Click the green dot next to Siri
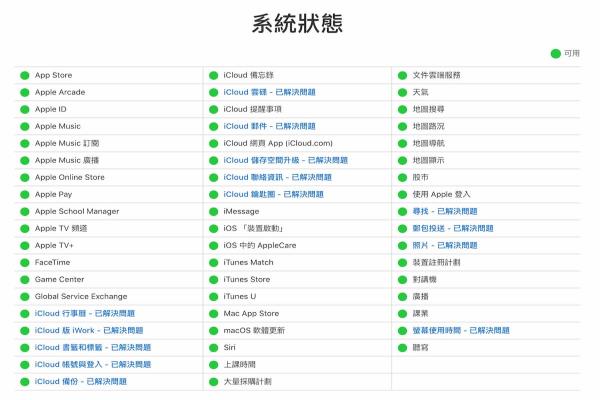Screen dimensions: 600x400 (x=214, y=348)
